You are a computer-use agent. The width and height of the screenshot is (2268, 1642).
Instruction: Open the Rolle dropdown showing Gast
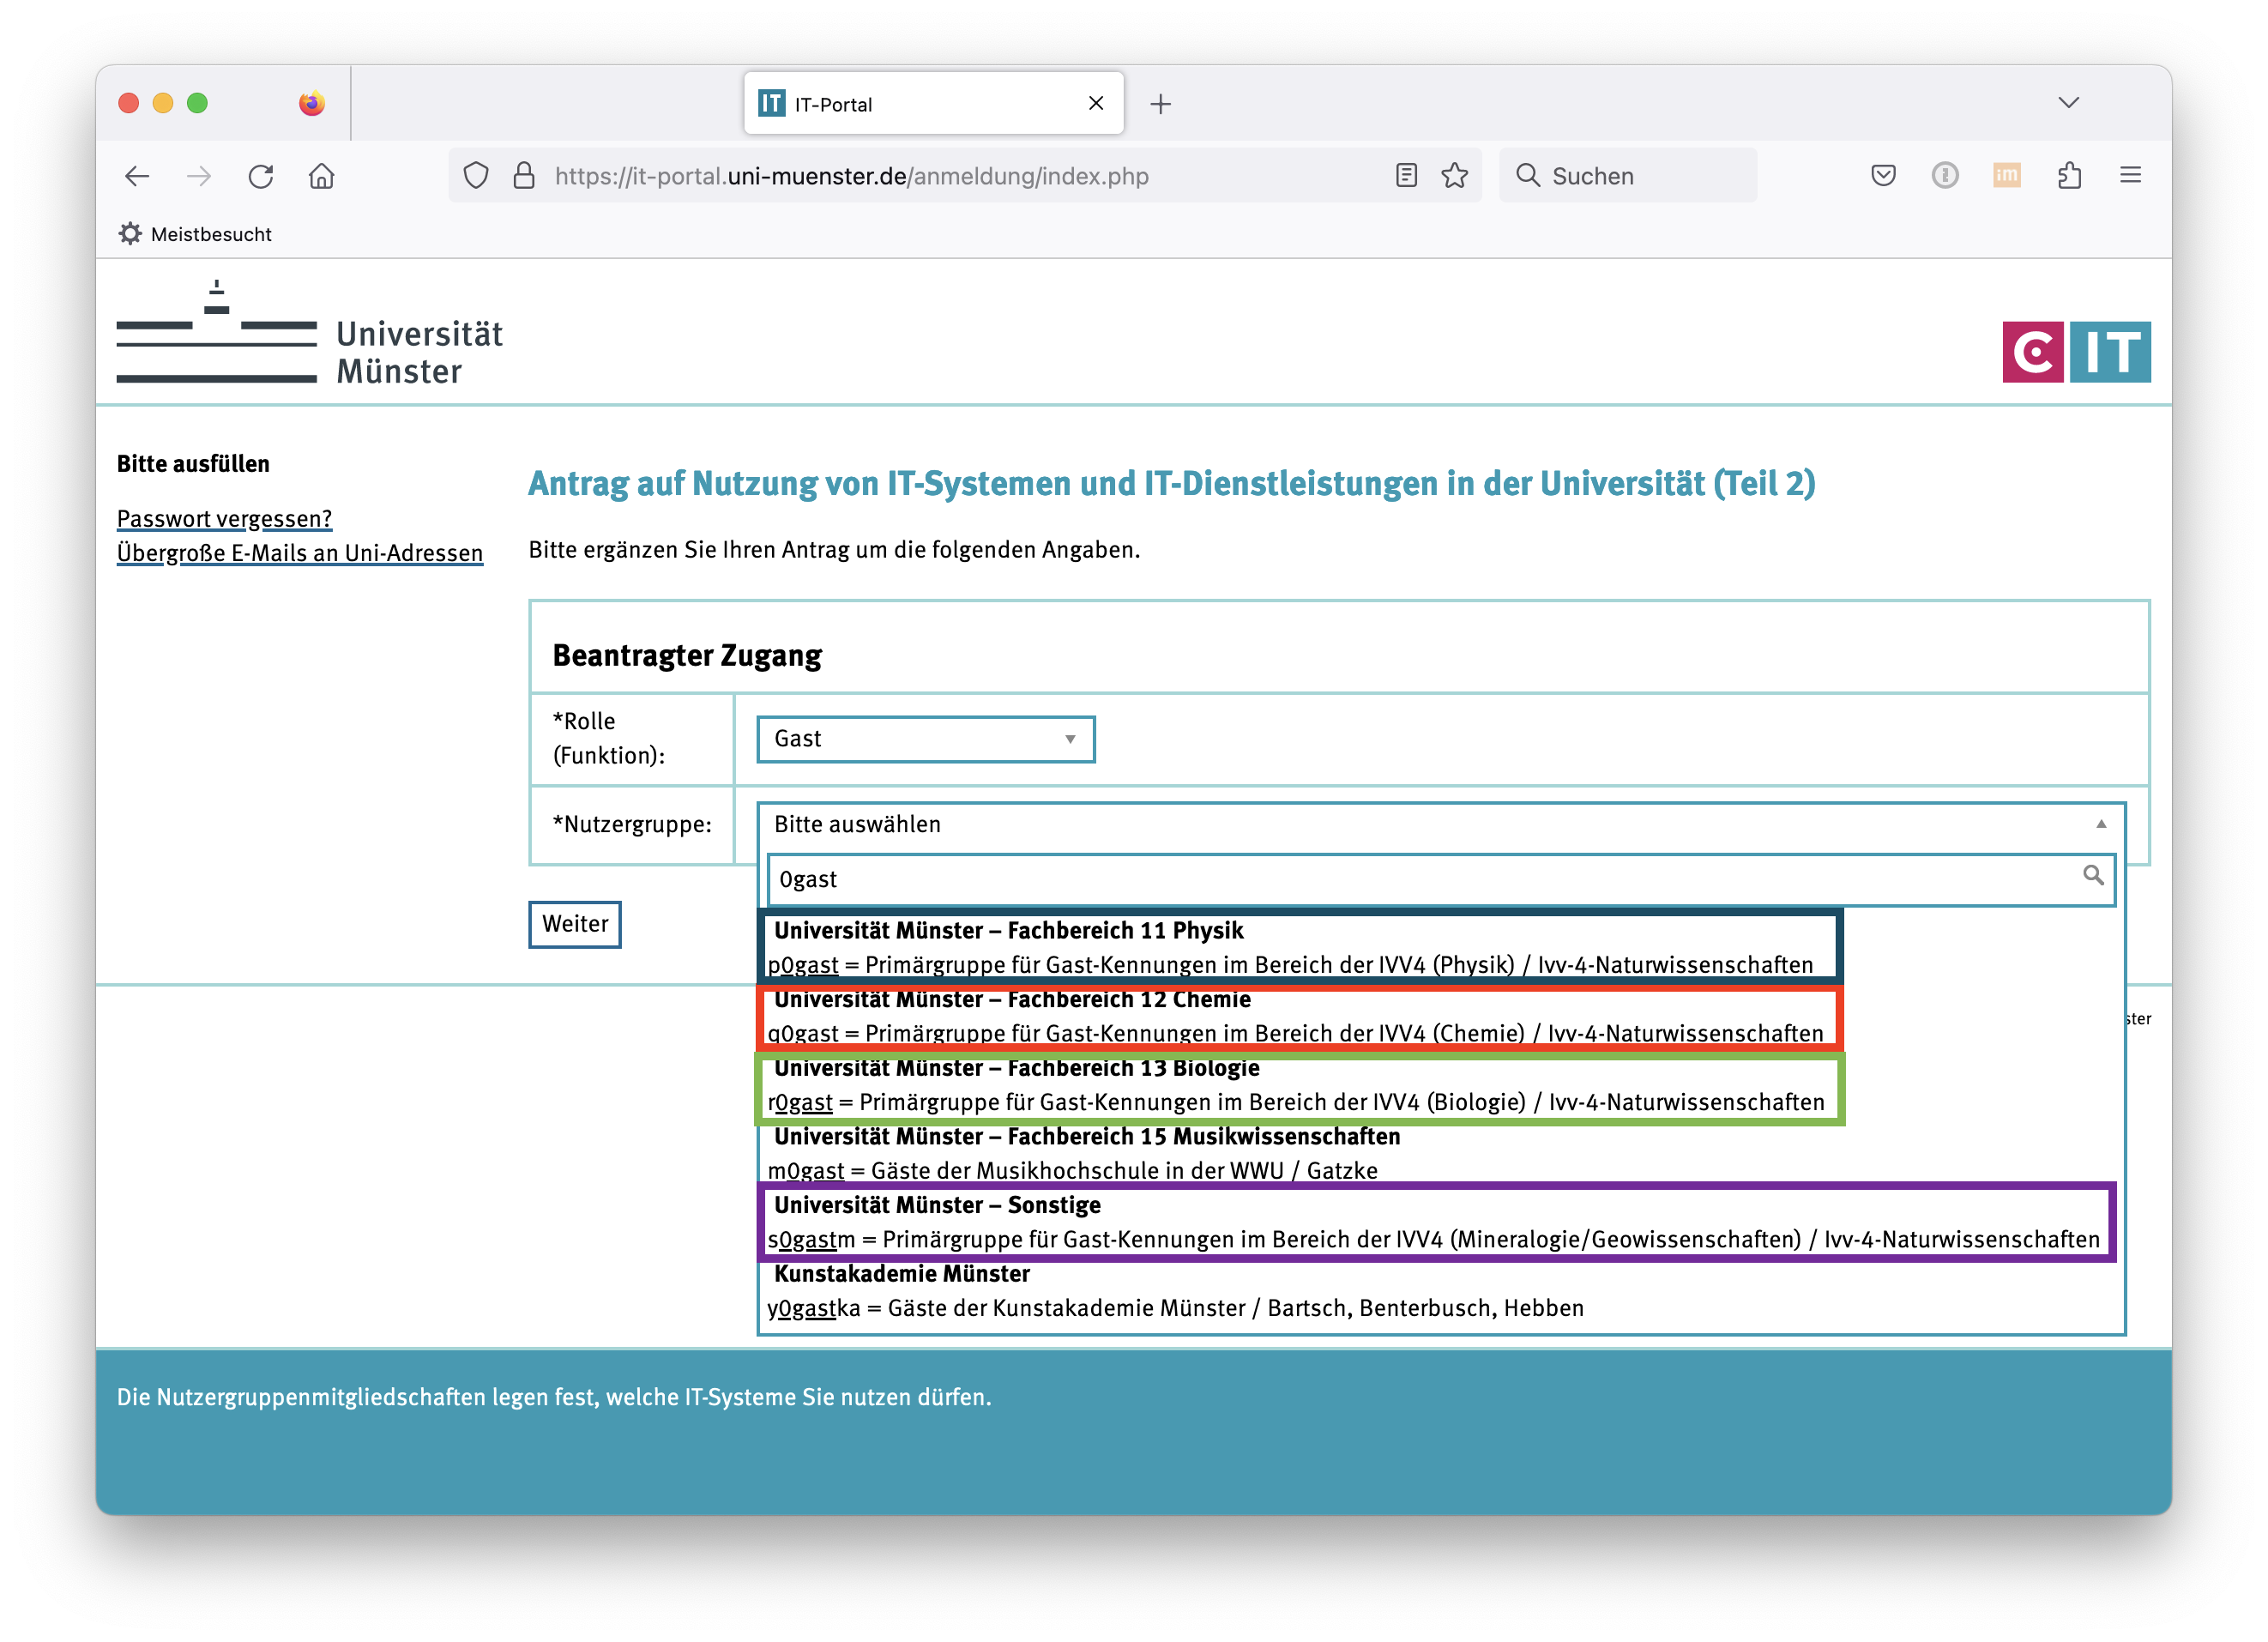pos(925,739)
